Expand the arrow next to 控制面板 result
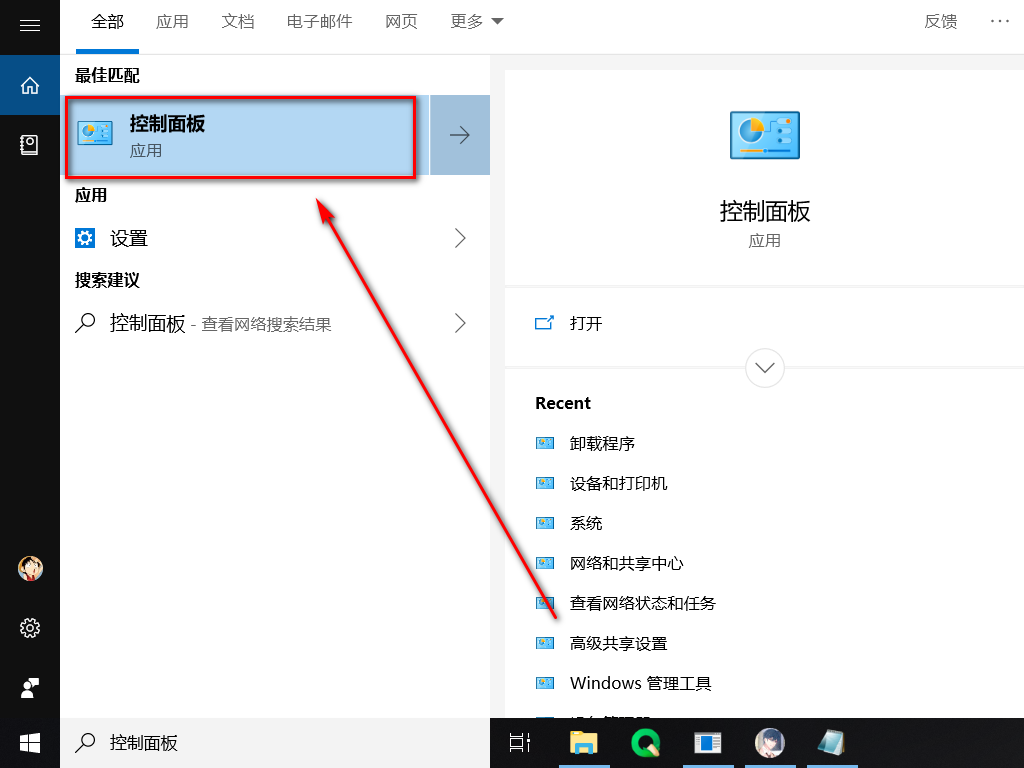The height and width of the screenshot is (768, 1024). (460, 135)
